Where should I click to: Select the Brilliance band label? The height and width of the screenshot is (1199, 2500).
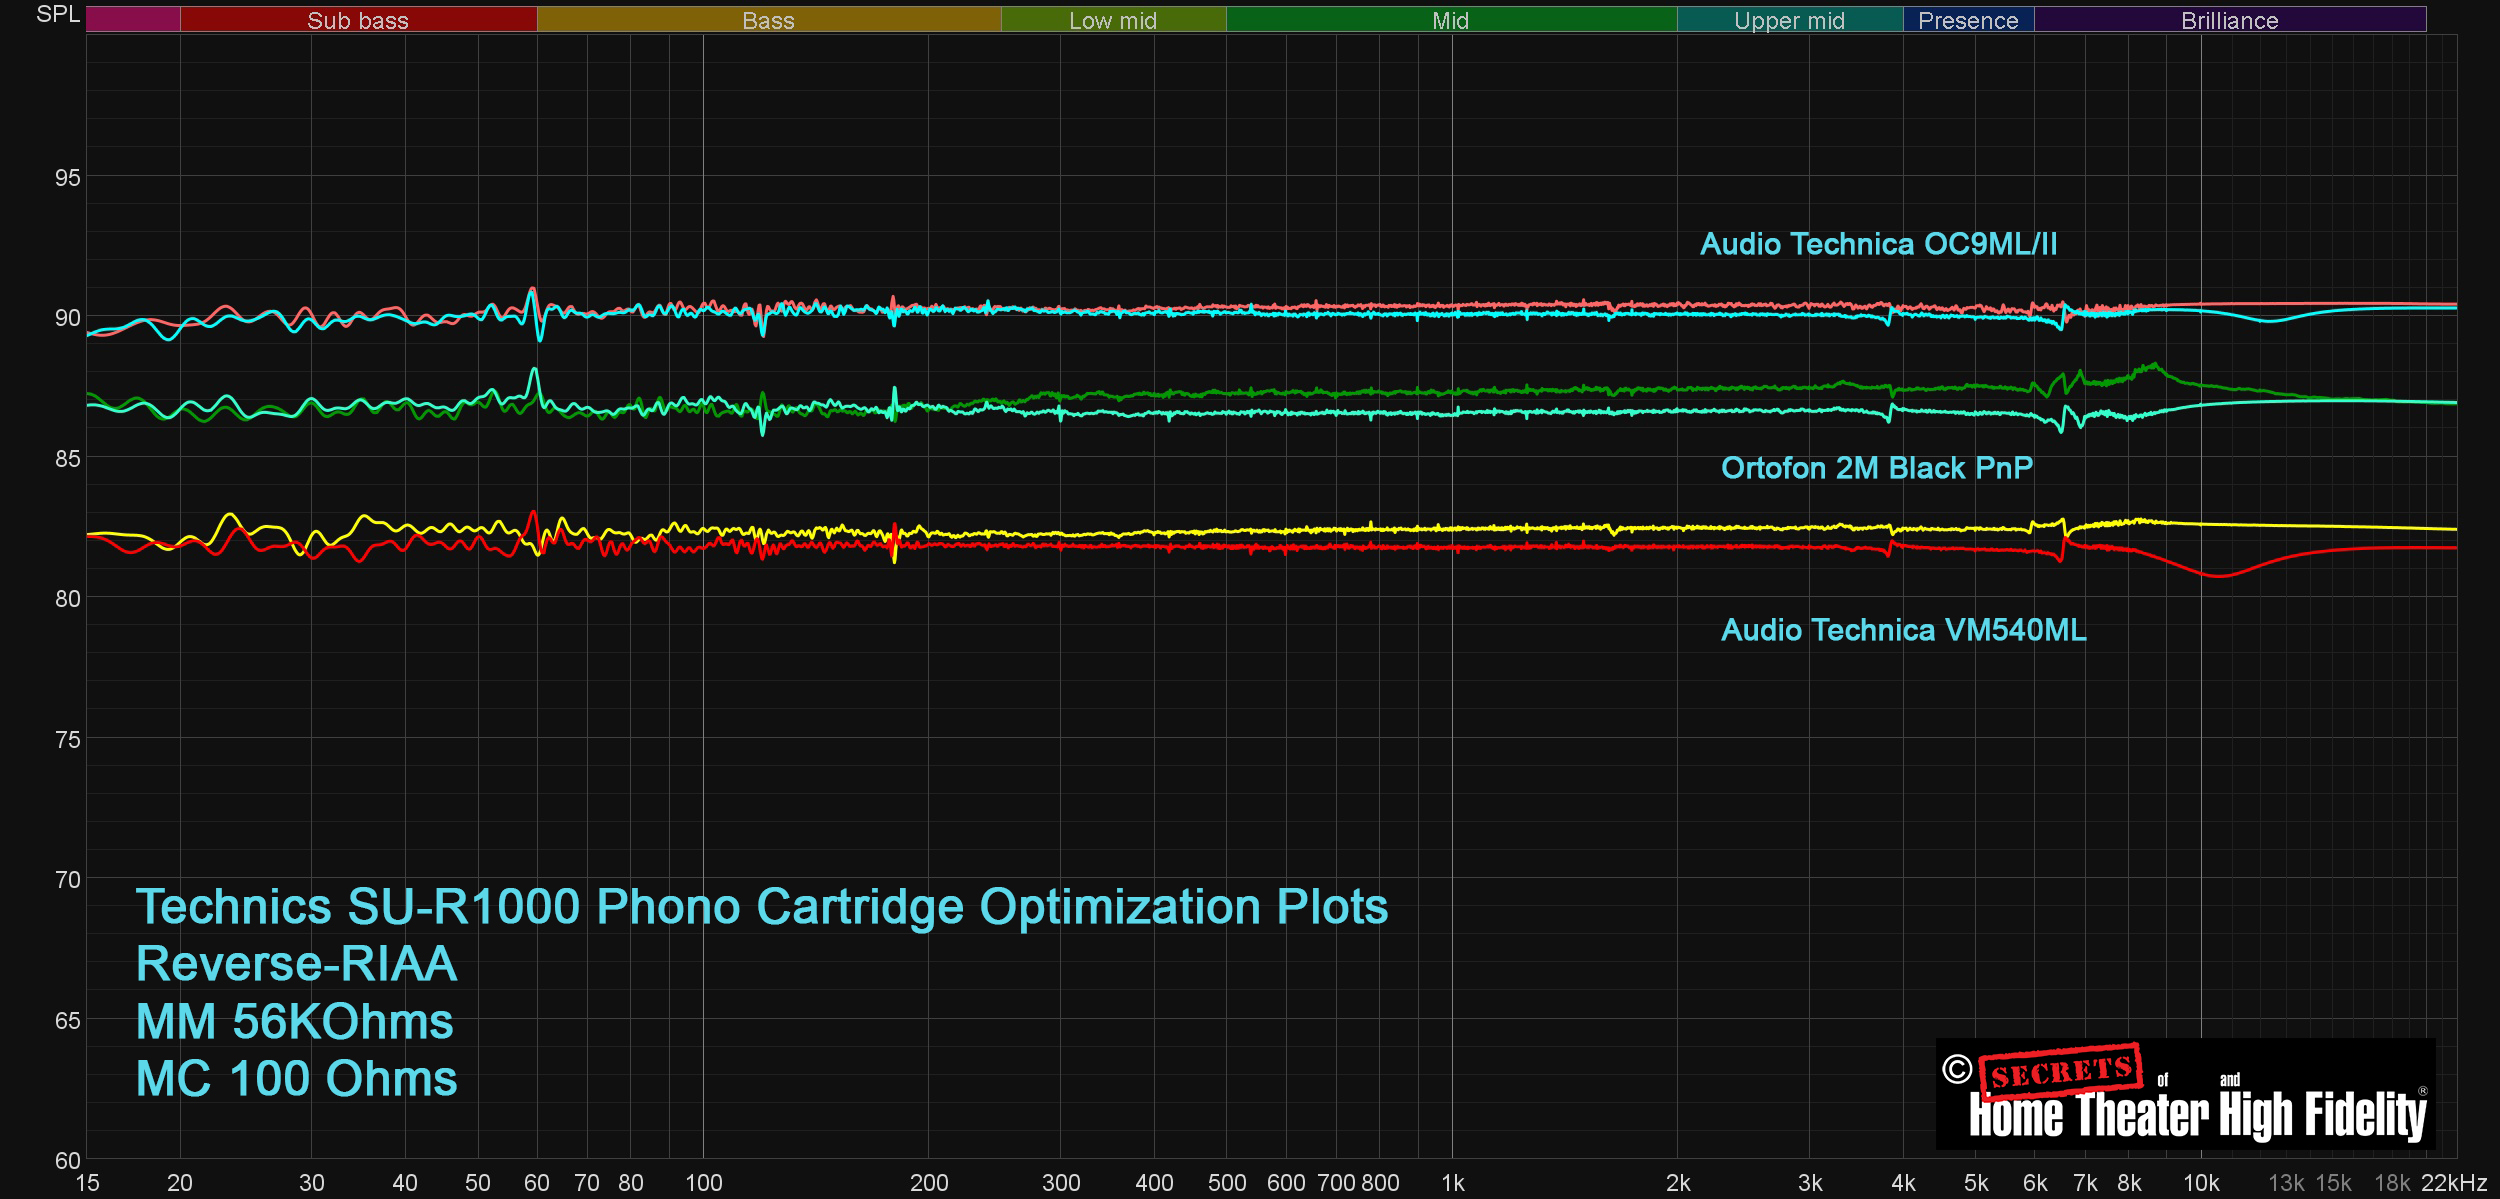click(2229, 20)
